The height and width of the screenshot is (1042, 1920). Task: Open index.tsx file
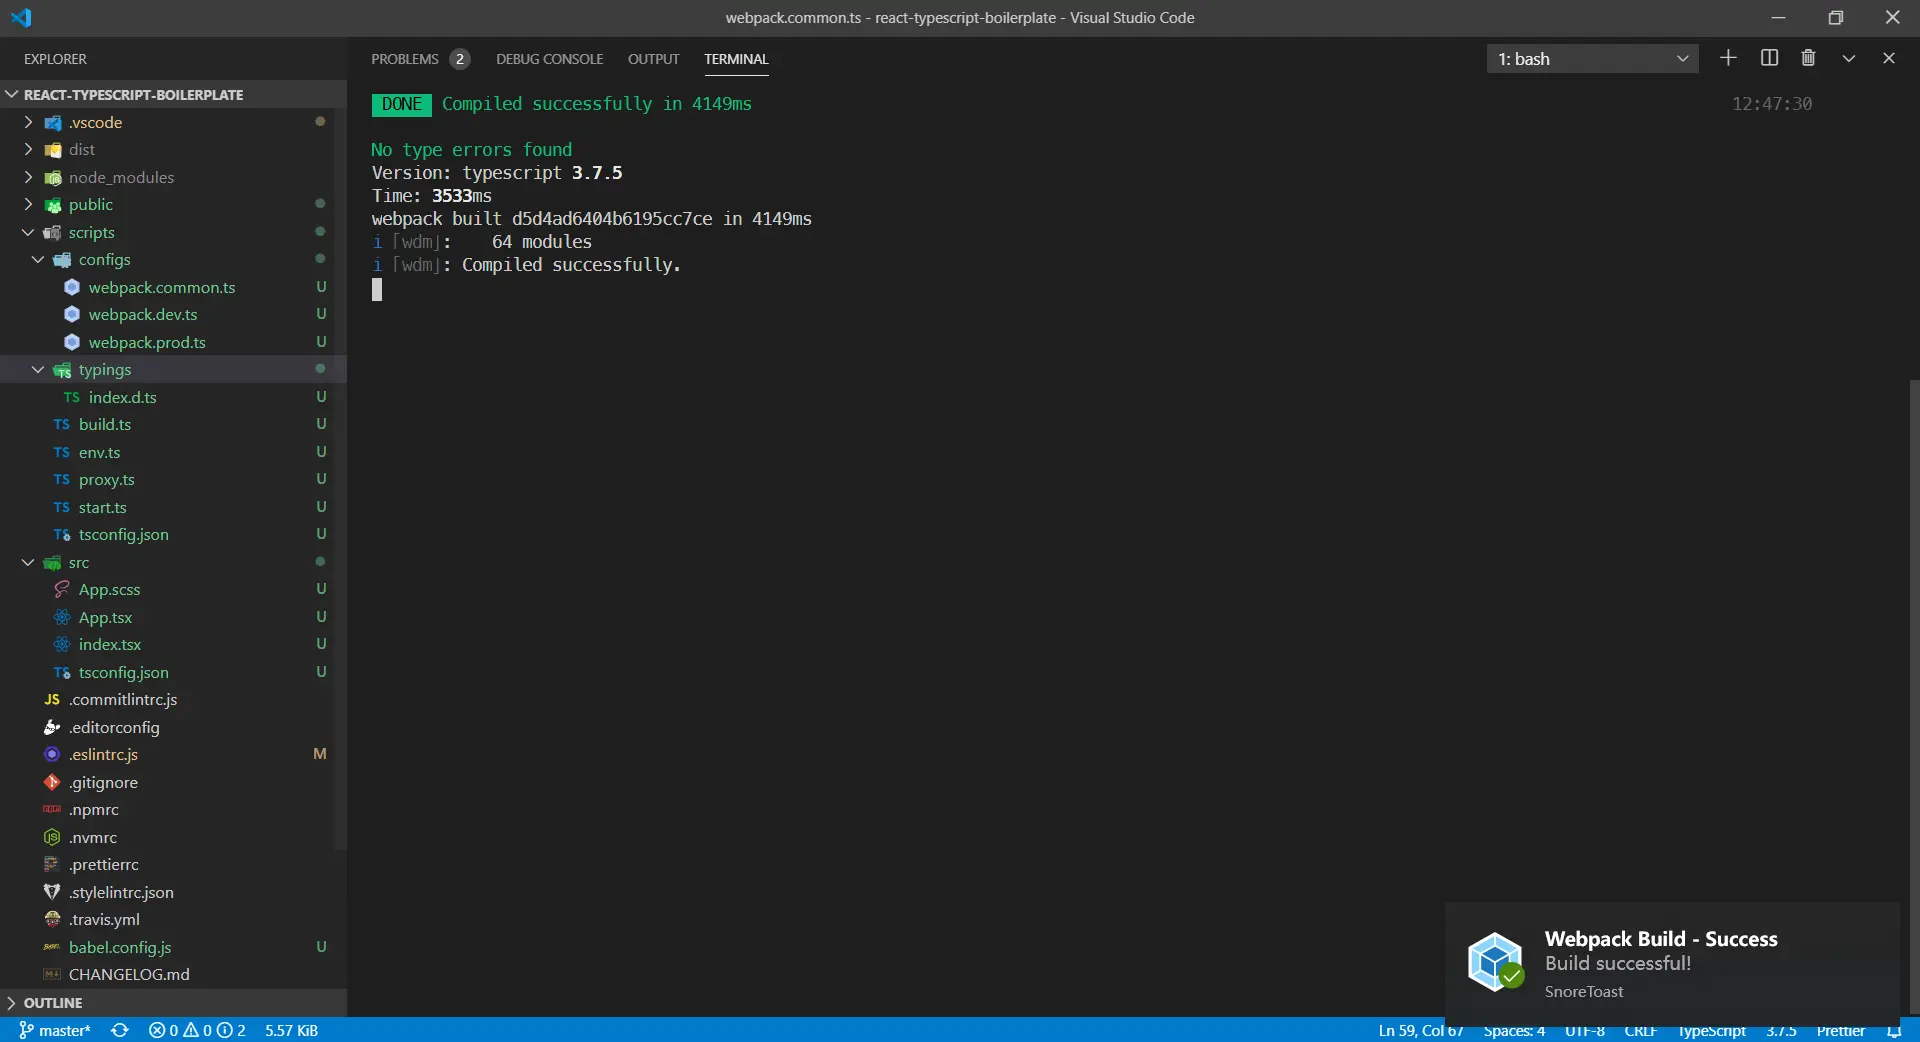click(173, 644)
